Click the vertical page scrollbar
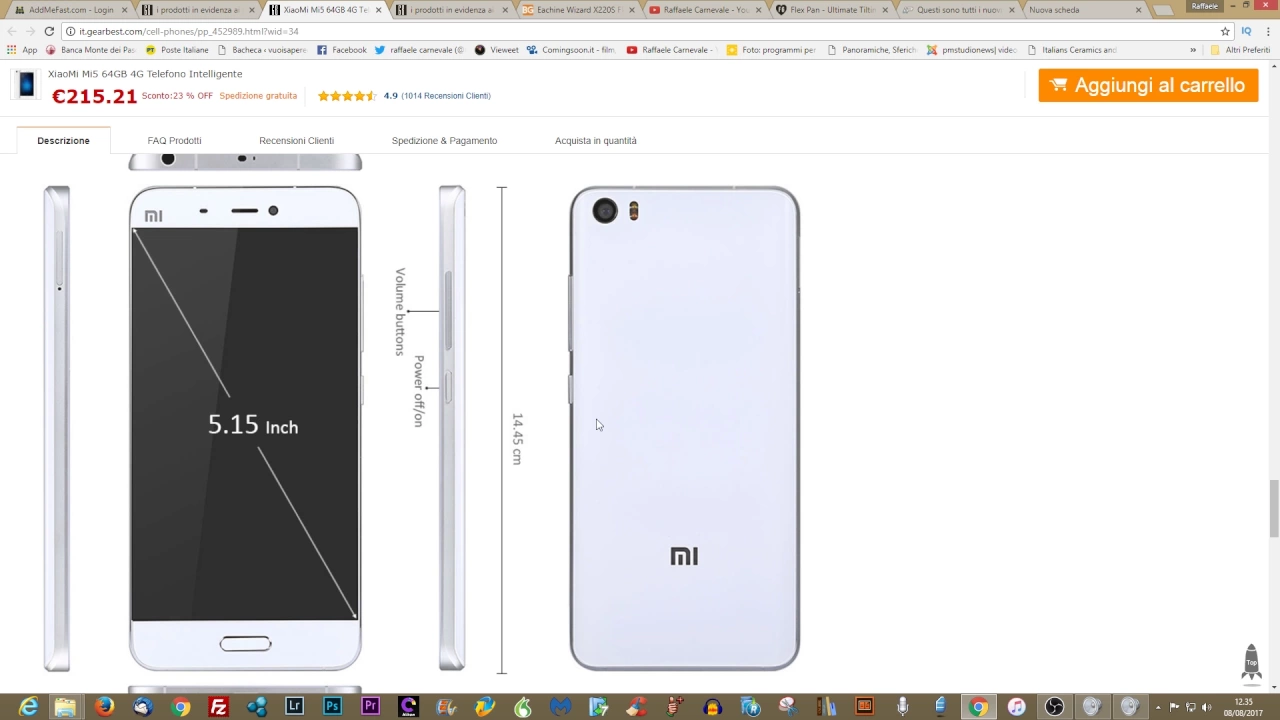1280x720 pixels. click(x=1274, y=510)
